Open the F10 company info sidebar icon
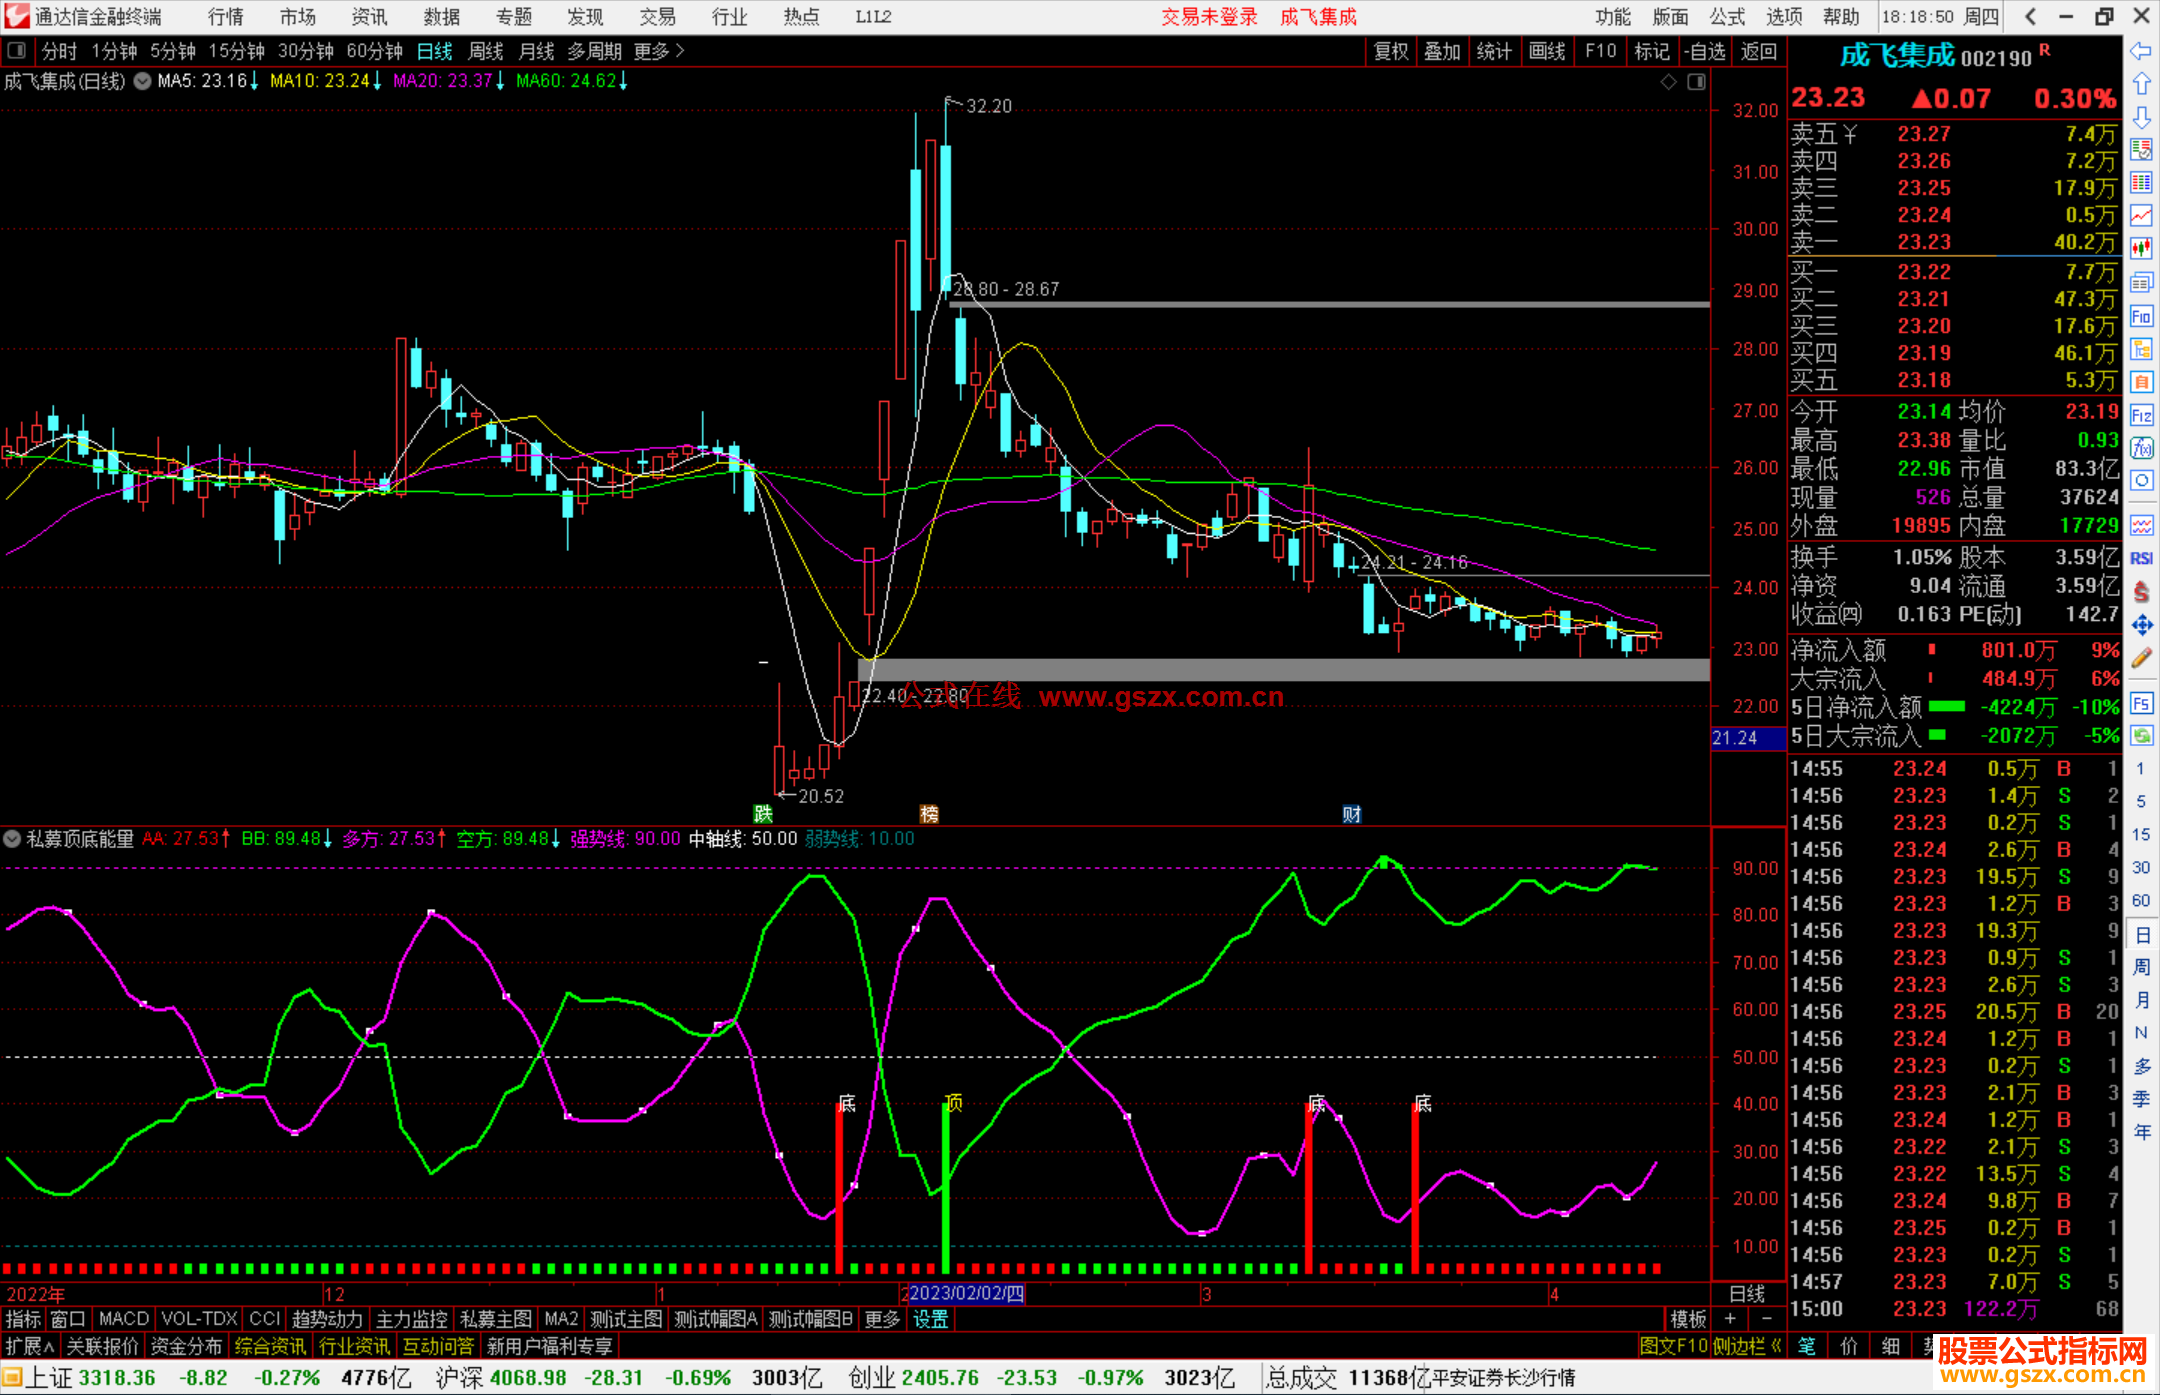Screen dimensions: 2160x1395 coord(2141,317)
